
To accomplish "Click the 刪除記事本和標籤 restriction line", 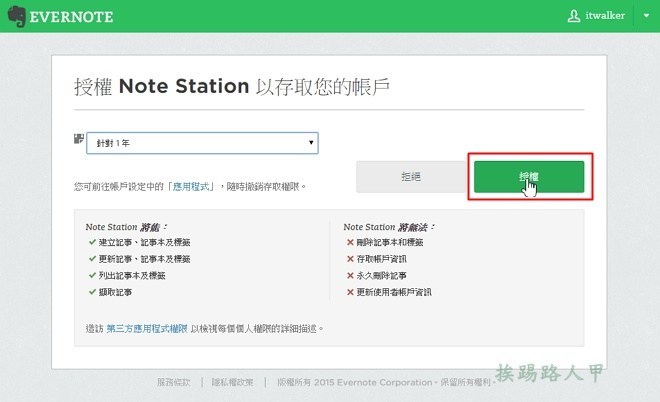I will tap(390, 242).
